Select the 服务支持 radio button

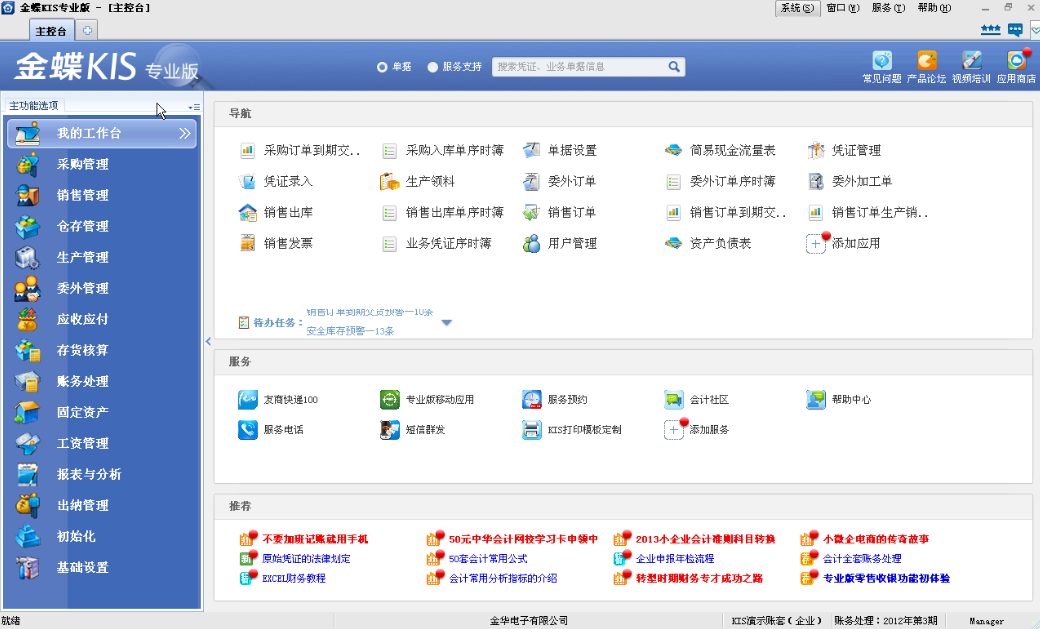pyautogui.click(x=433, y=67)
